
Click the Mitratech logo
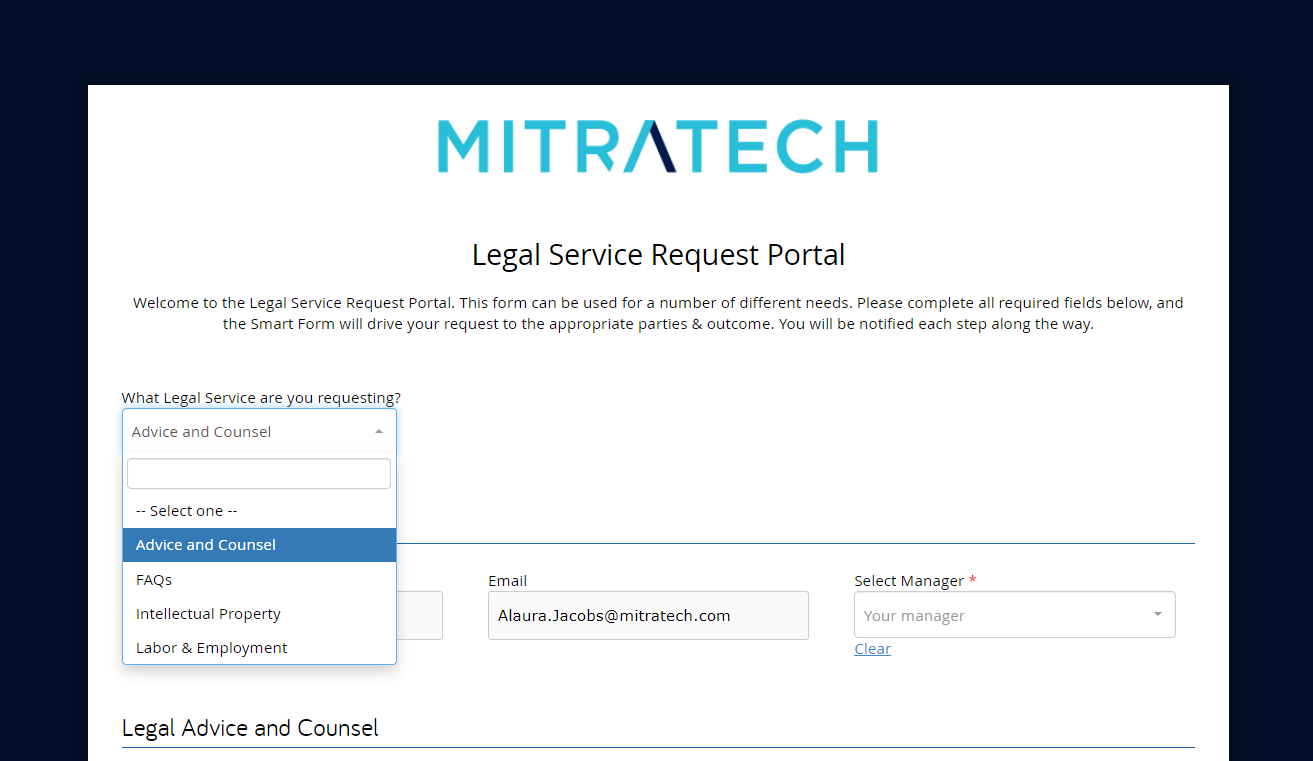[657, 146]
